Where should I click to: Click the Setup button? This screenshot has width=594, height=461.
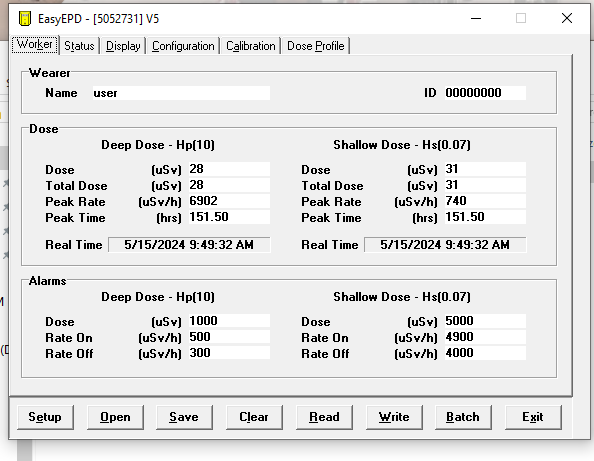pyautogui.click(x=45, y=417)
